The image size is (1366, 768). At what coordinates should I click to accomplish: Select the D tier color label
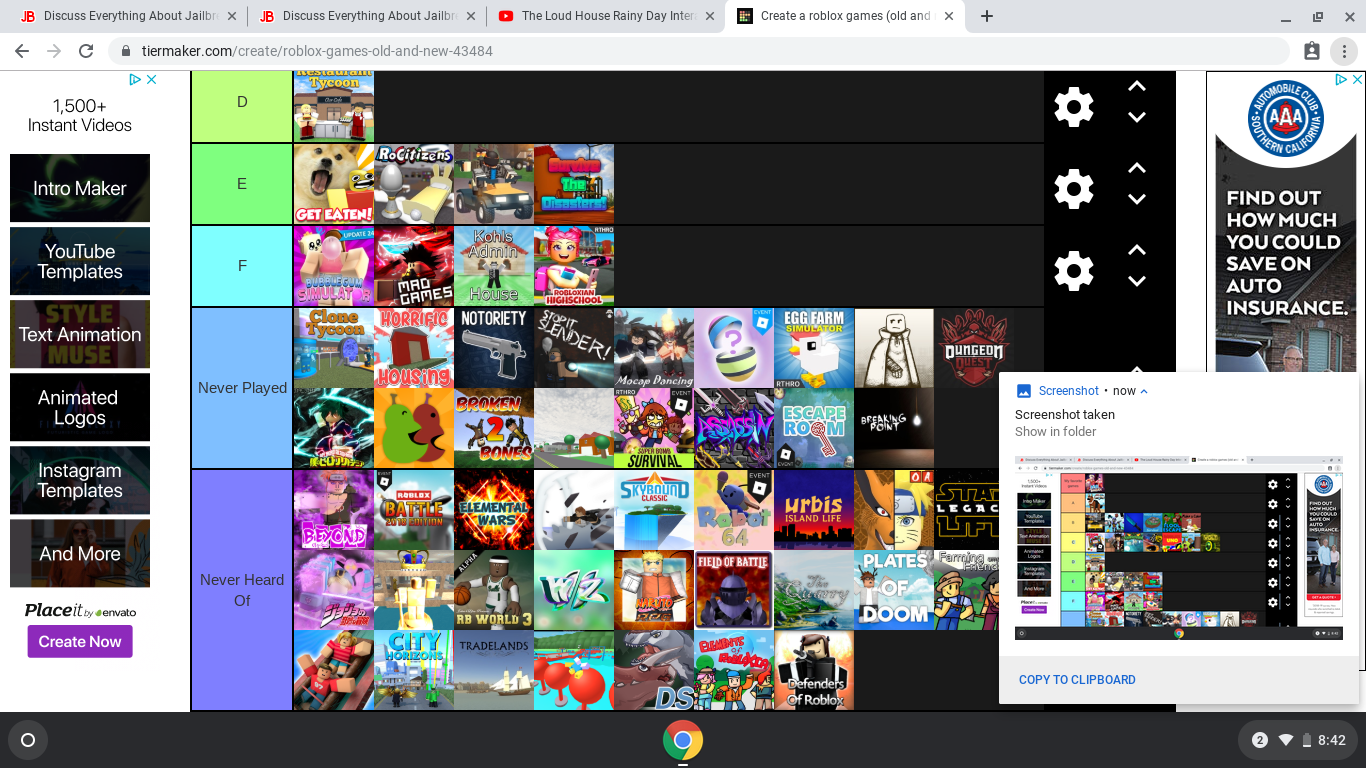(242, 102)
